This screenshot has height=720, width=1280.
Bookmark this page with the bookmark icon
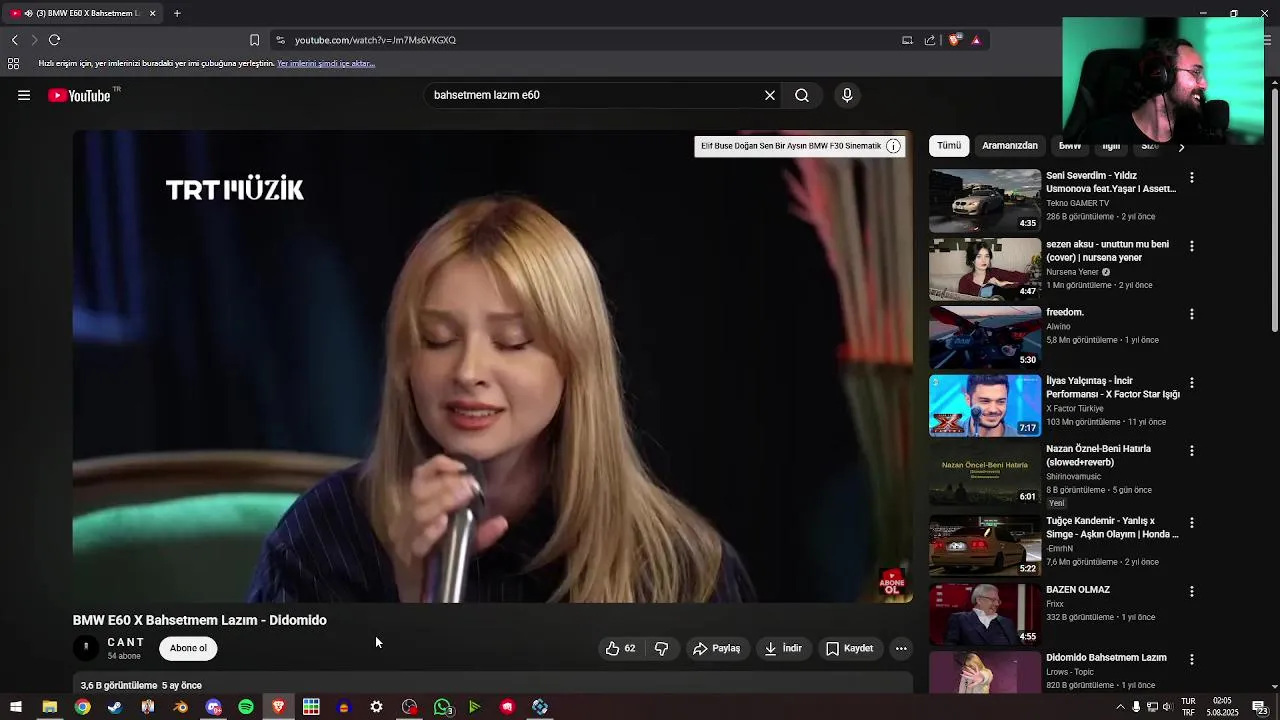254,40
